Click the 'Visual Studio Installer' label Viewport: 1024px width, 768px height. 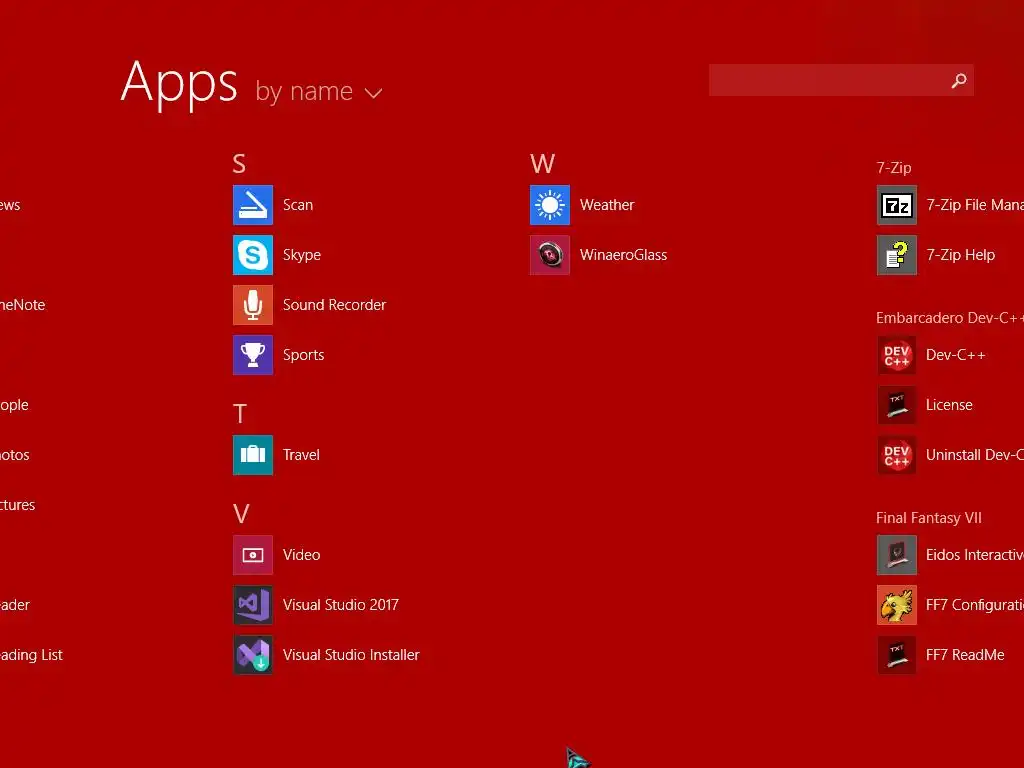(351, 655)
